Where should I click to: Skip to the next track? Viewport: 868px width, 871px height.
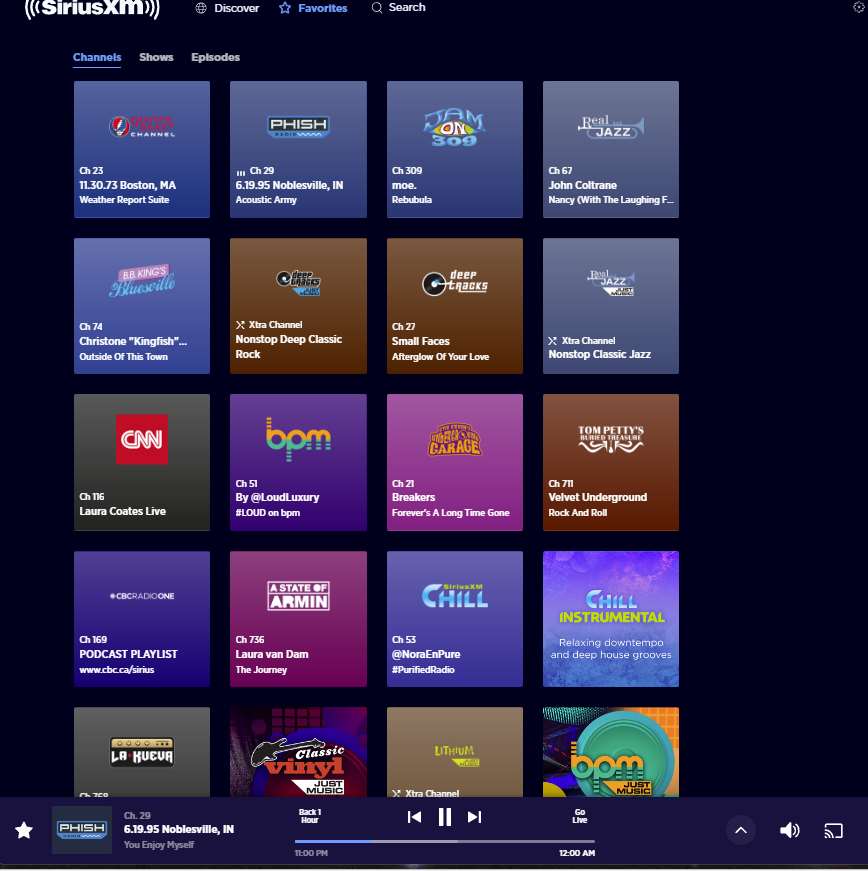tap(475, 817)
